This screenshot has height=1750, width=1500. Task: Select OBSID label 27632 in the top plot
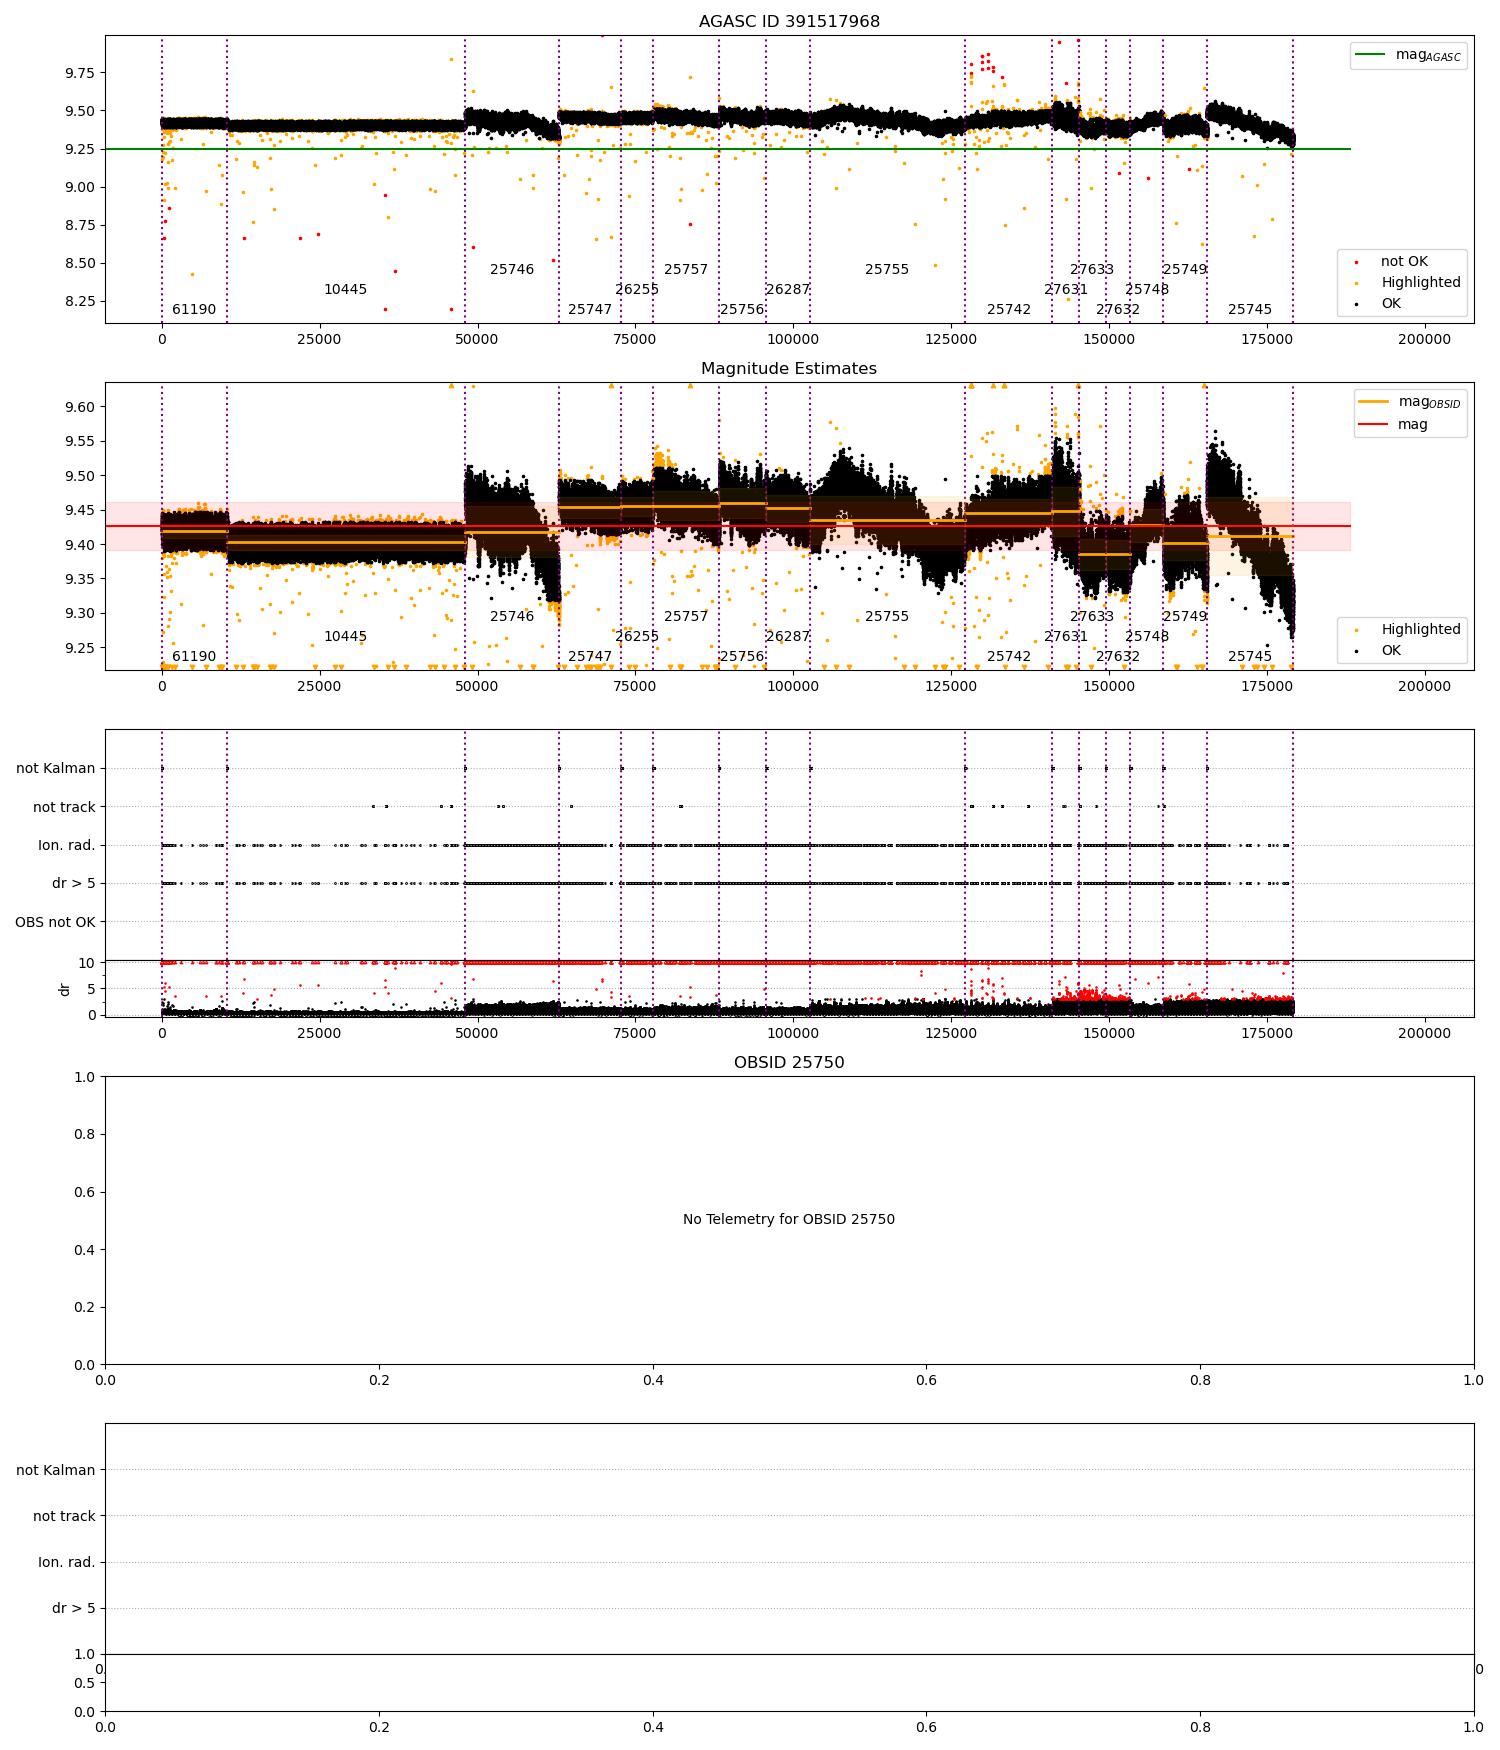(x=1118, y=310)
